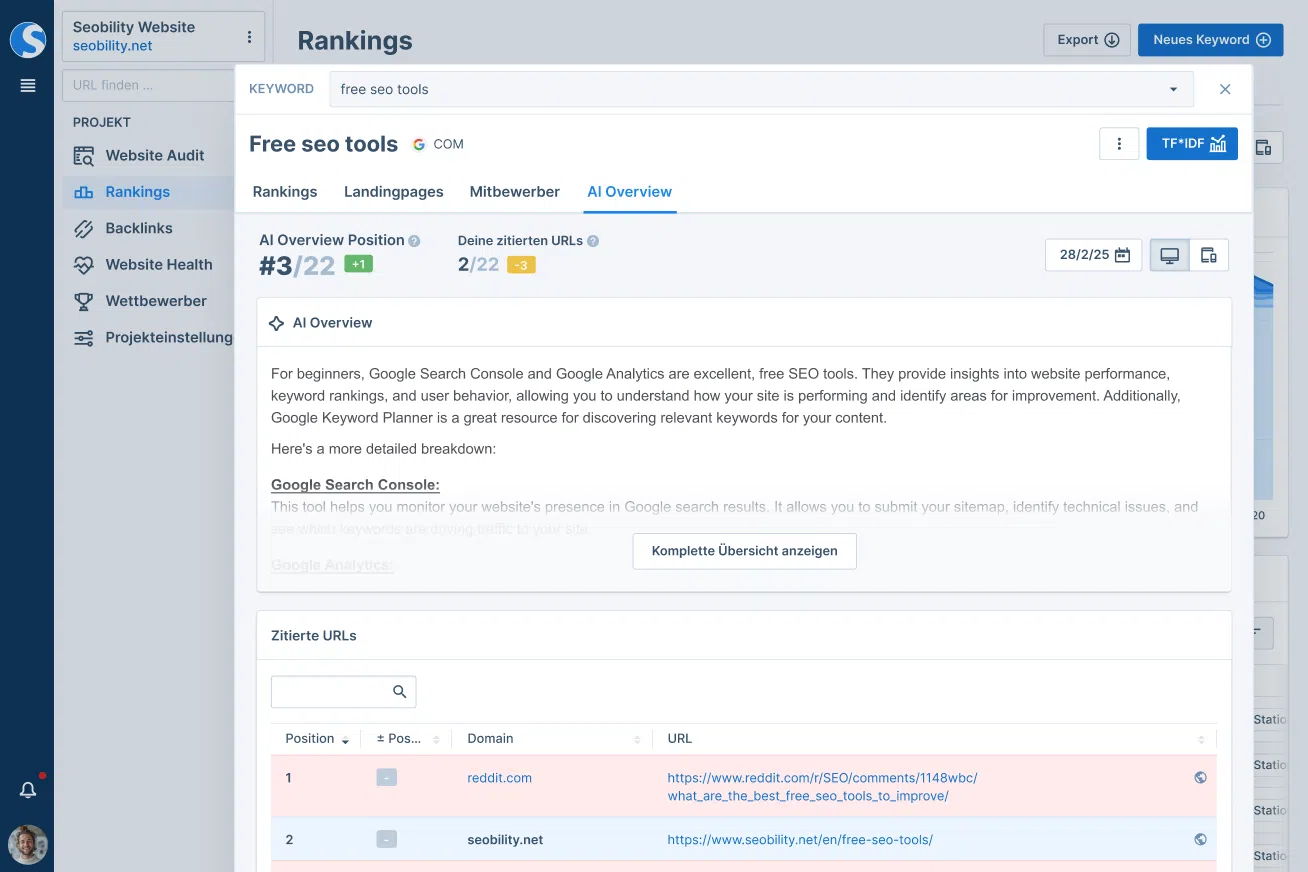Switch to the Mitbewerber tab
The image size is (1308, 872).
tap(514, 192)
